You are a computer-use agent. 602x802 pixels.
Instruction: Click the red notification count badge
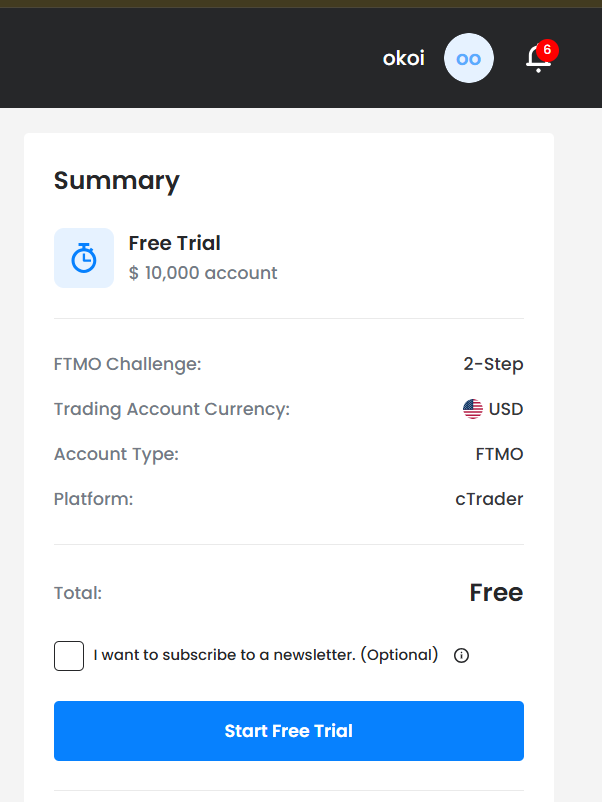pos(547,50)
